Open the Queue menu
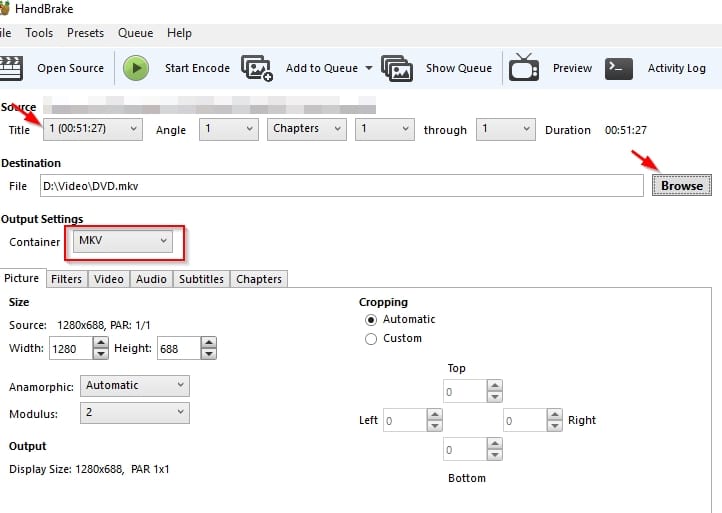This screenshot has width=722, height=513. [135, 33]
